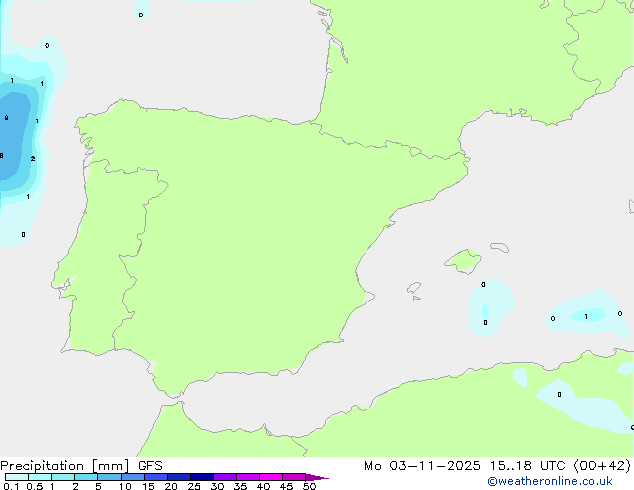Open the weatheronline.co.uk copyright link
Screen dimensions: 634x490
point(550,481)
